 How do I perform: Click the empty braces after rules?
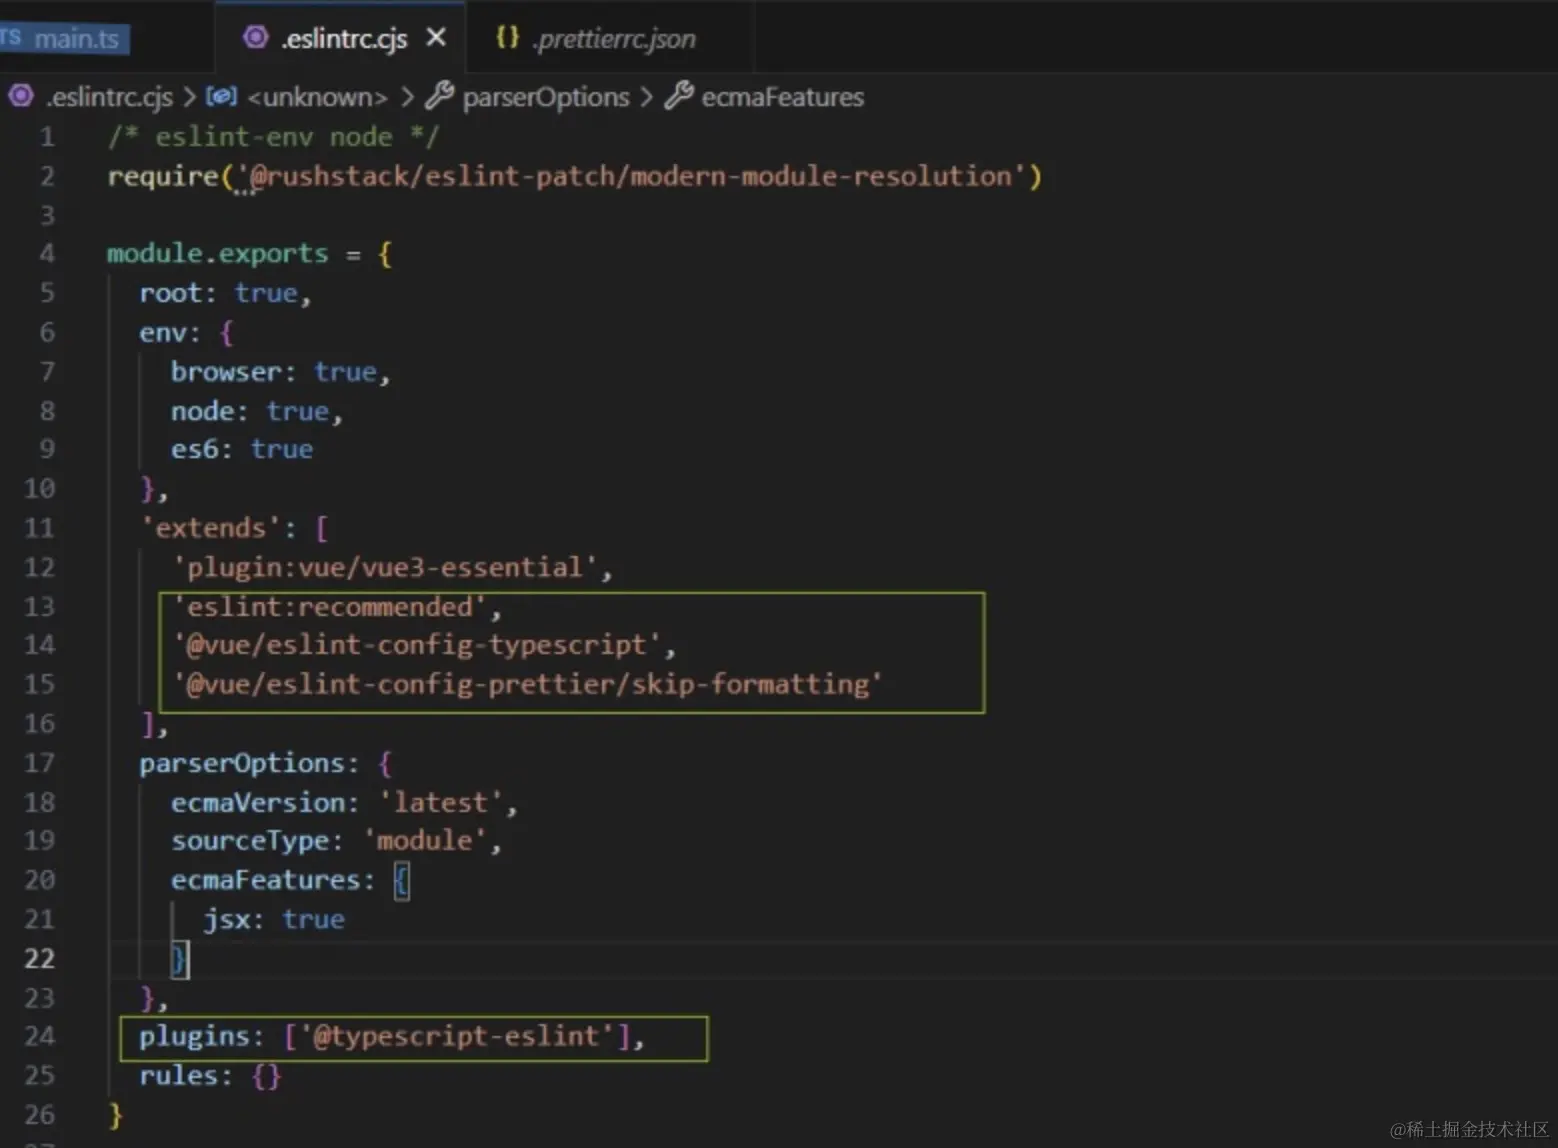[x=266, y=1076]
